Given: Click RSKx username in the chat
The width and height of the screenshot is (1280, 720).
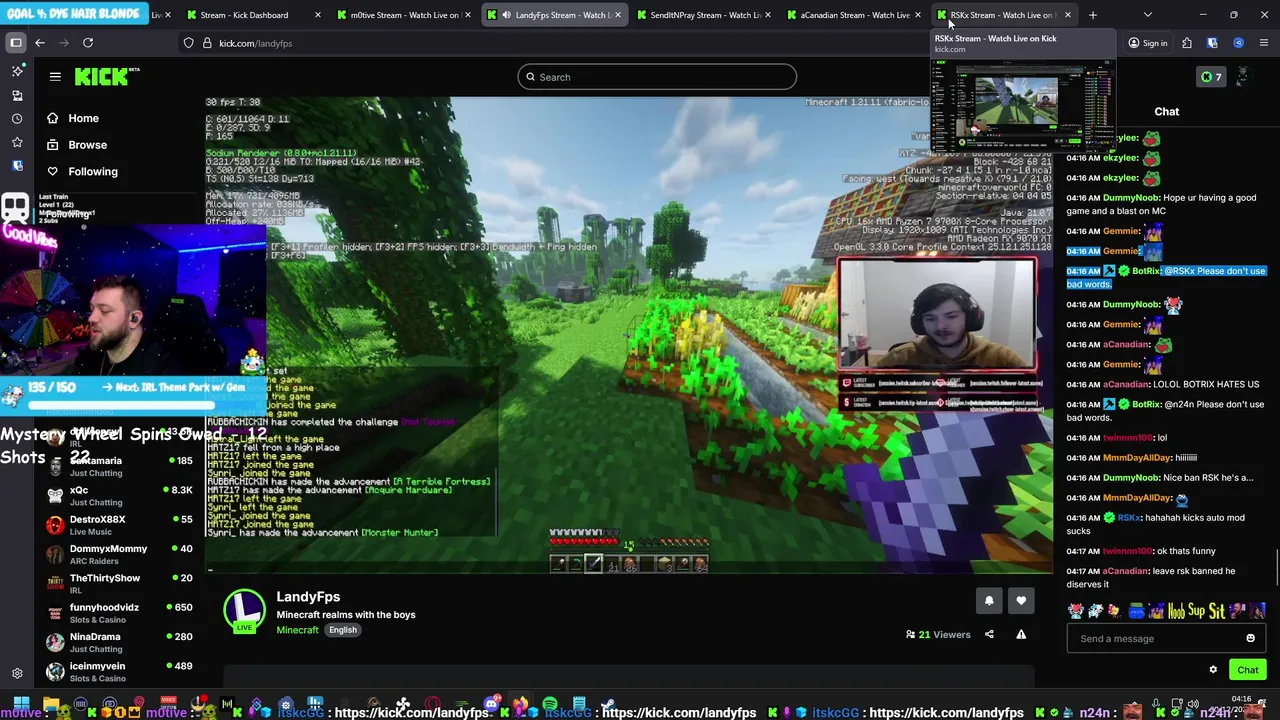Looking at the screenshot, I should coord(1128,518).
